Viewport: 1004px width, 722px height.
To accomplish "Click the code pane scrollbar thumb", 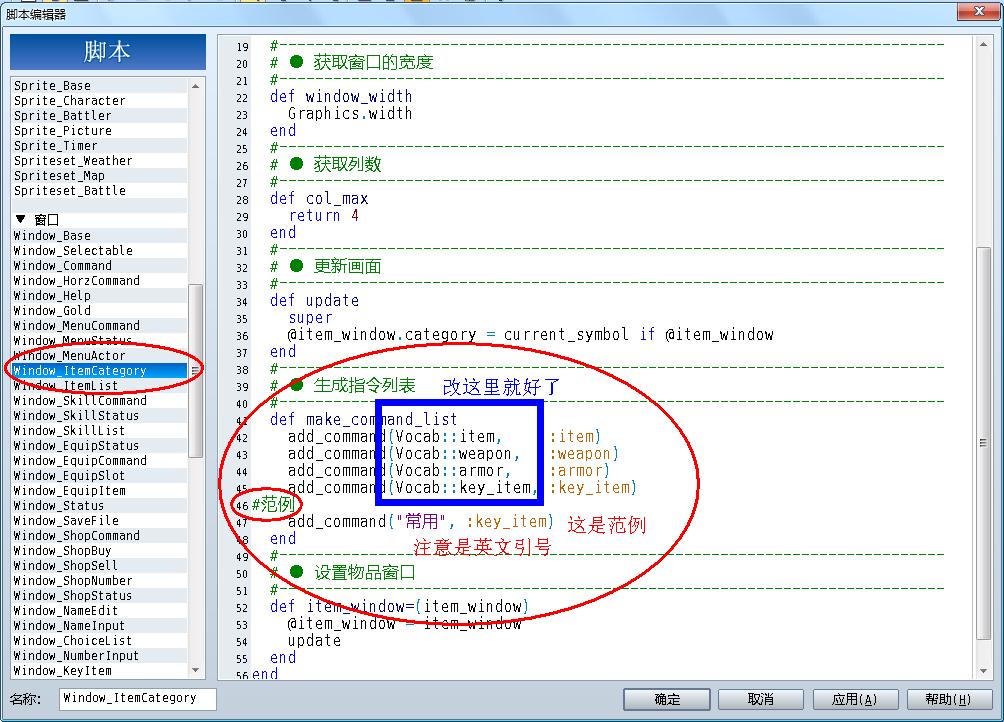I will click(983, 443).
